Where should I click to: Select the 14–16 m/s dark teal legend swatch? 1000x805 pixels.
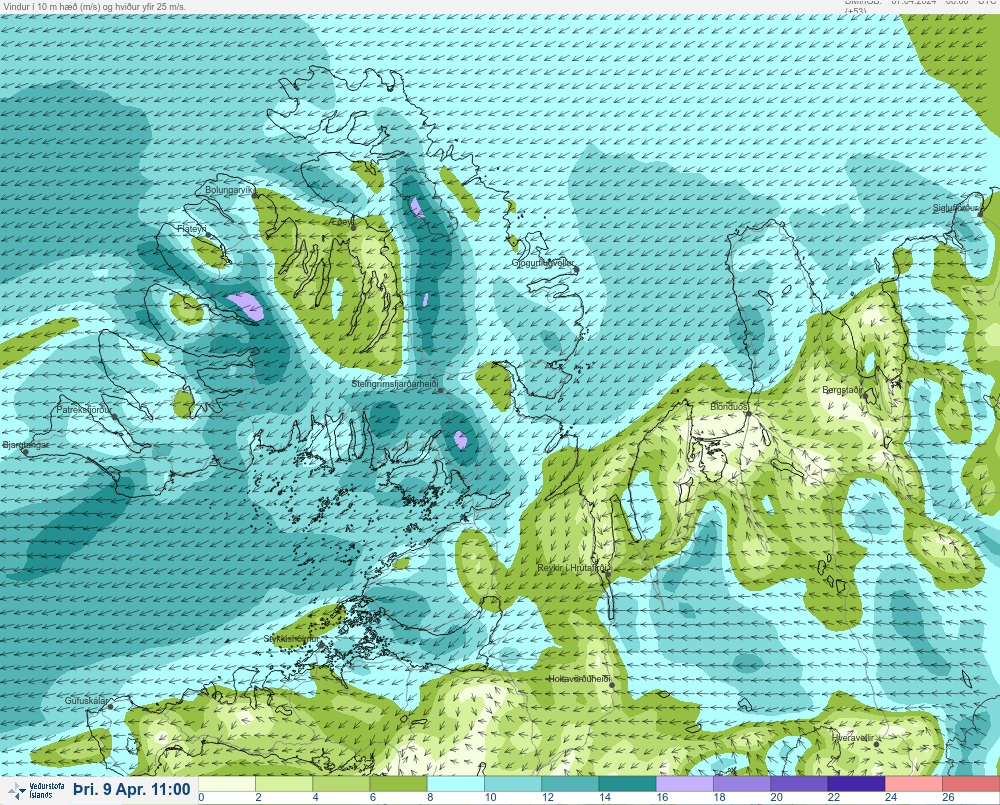(x=628, y=783)
